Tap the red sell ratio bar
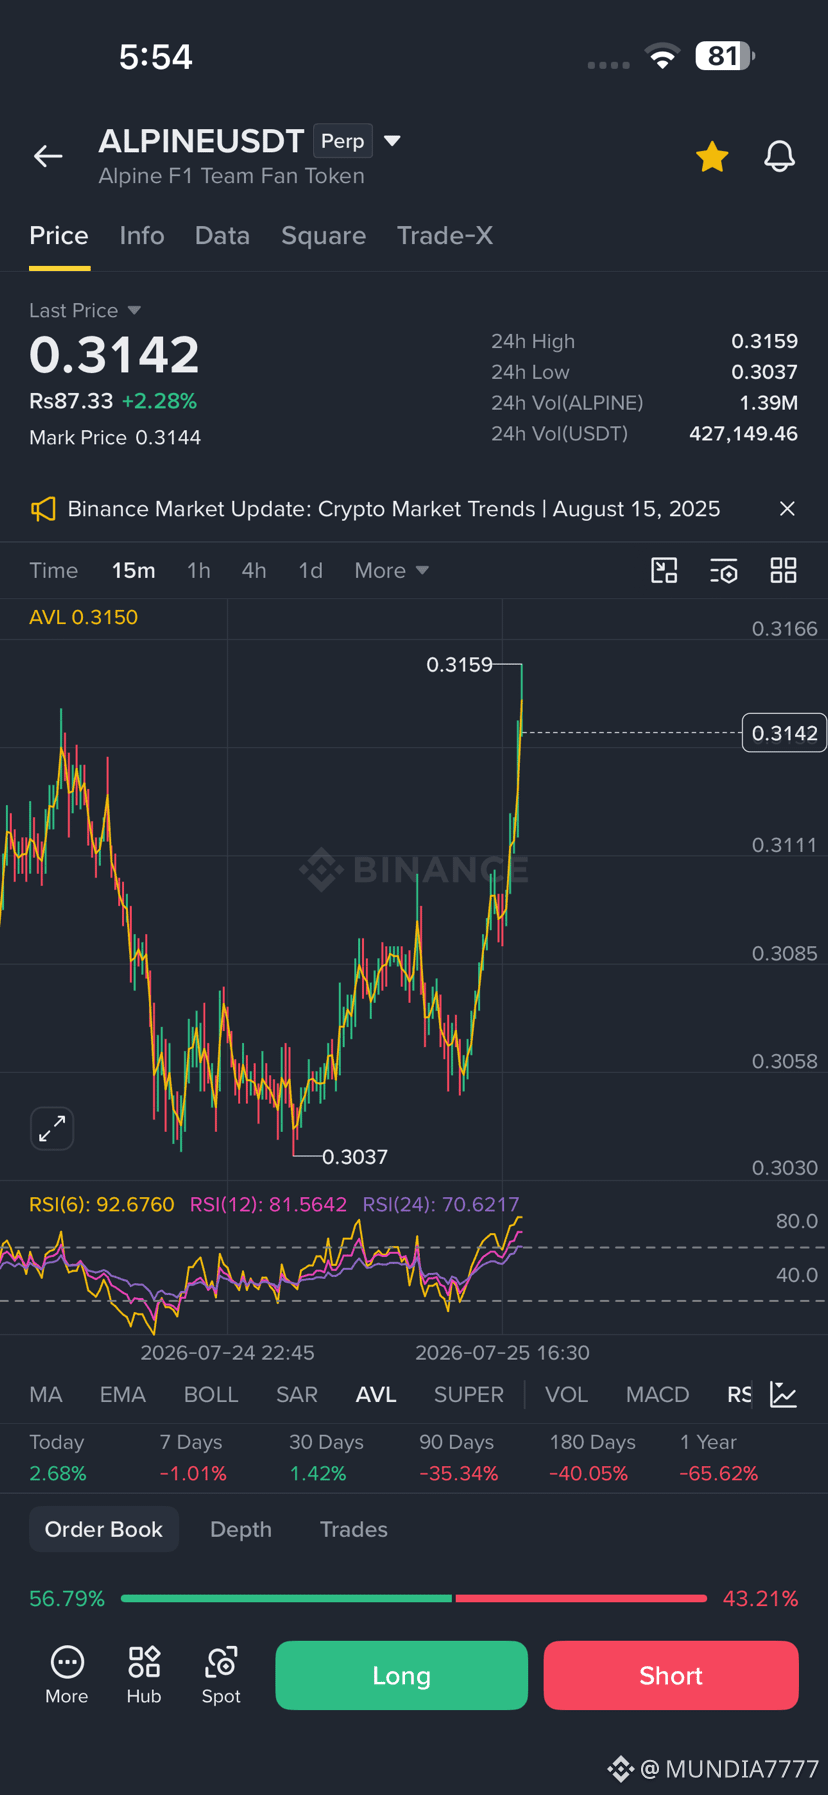This screenshot has width=828, height=1795. (x=581, y=1599)
